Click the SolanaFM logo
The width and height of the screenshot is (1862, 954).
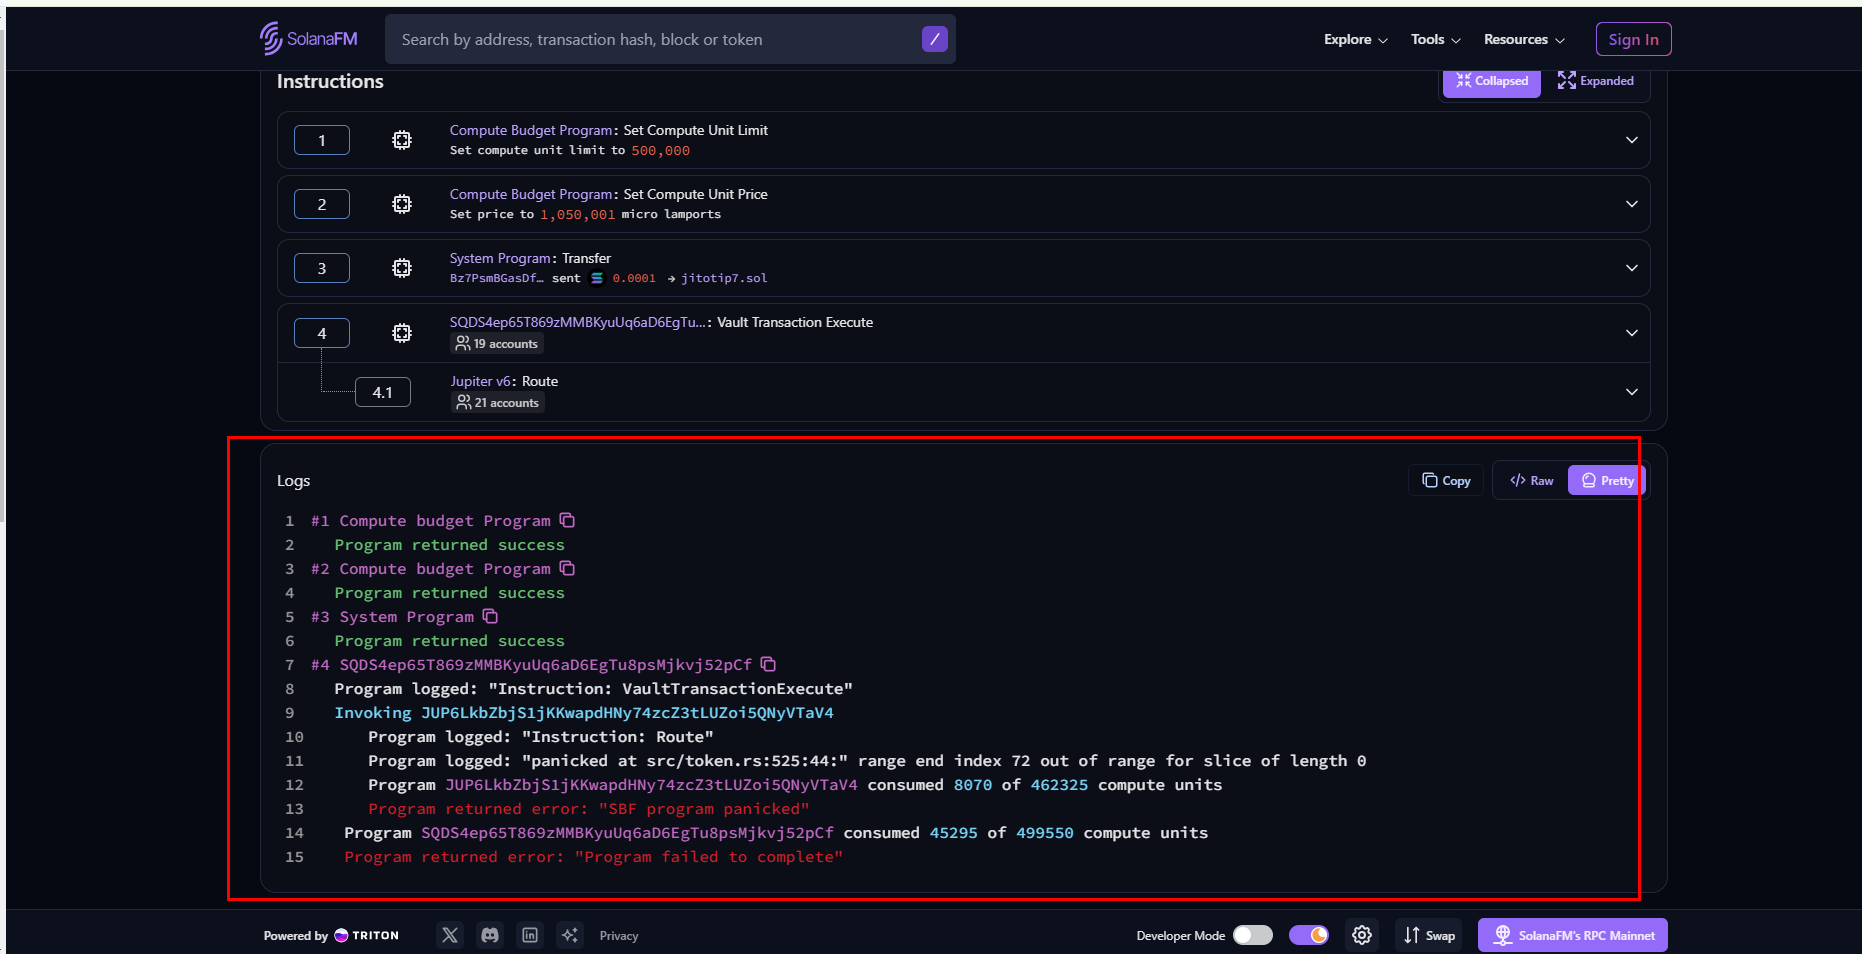tap(308, 39)
